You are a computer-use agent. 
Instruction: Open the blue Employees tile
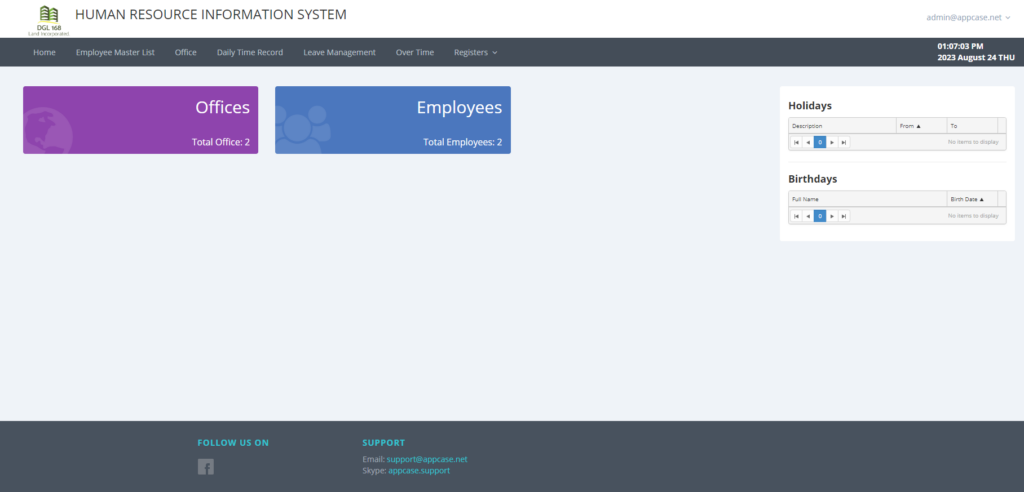coord(392,120)
